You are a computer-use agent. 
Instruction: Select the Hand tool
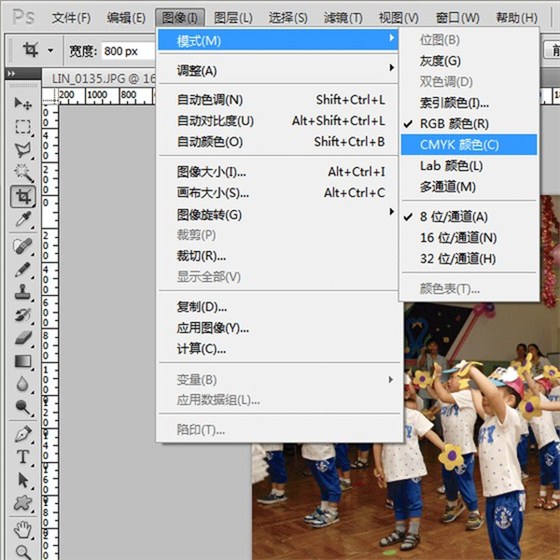click(23, 529)
